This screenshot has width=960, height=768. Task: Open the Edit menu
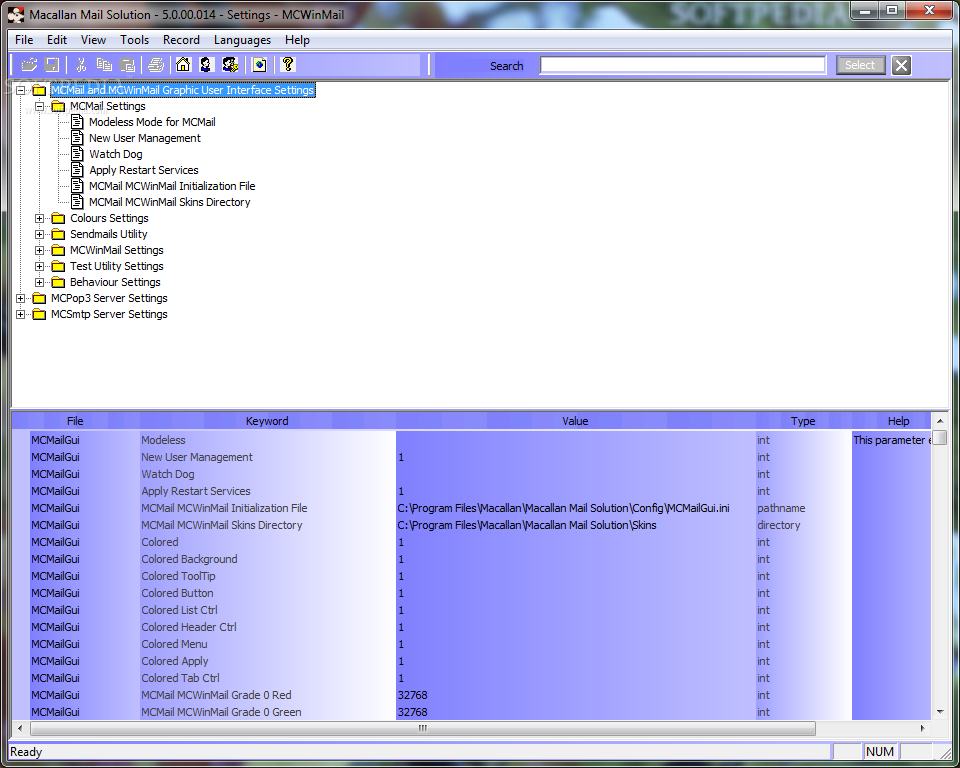57,40
